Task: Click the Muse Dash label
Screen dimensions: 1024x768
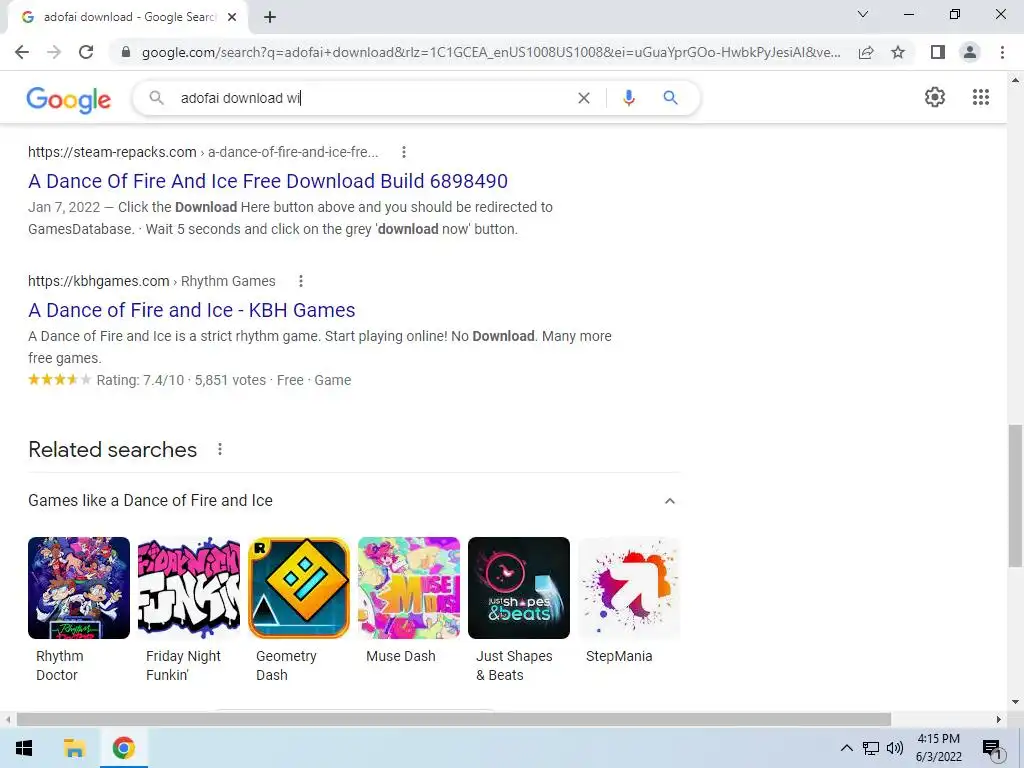Action: point(400,656)
